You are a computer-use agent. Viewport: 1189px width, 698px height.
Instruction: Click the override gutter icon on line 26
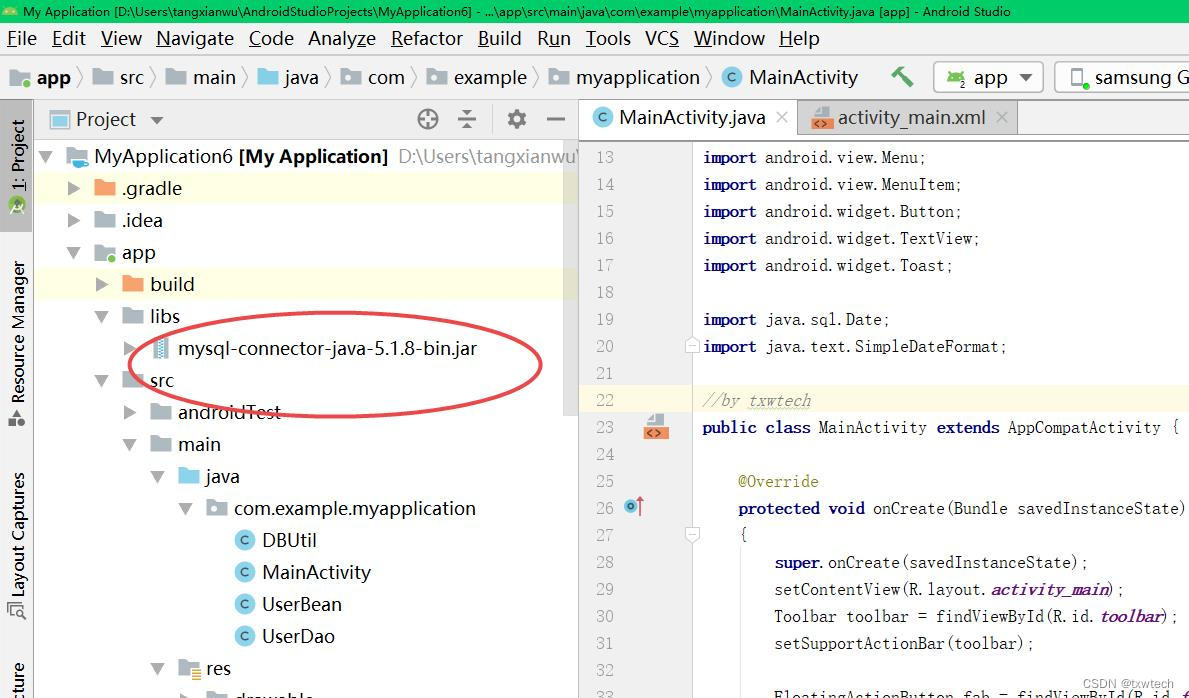(x=634, y=506)
